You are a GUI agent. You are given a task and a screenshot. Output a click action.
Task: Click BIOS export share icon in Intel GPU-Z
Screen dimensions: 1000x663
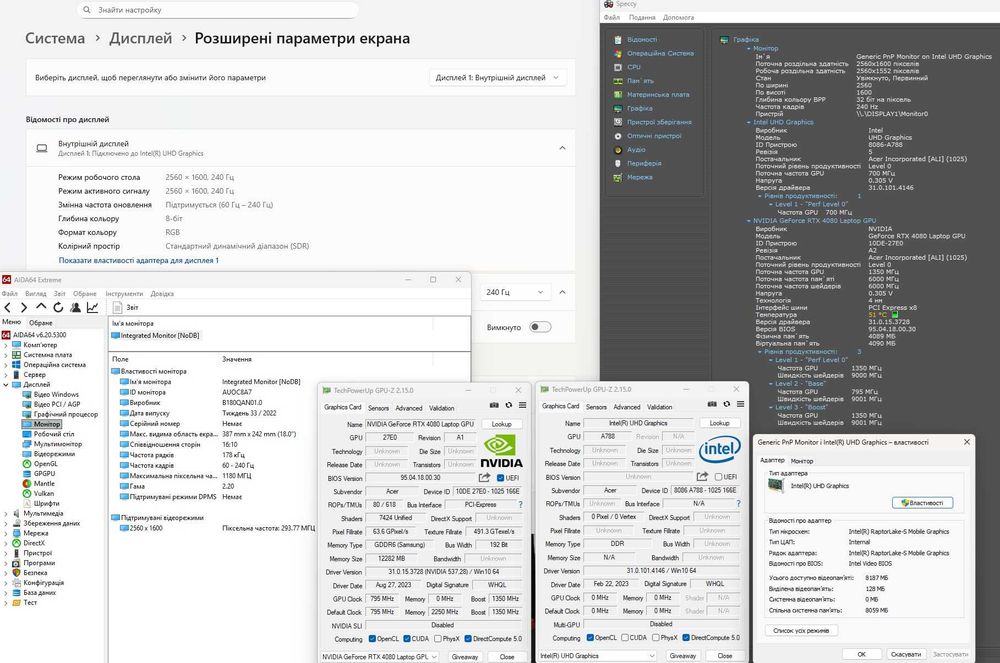tap(703, 476)
